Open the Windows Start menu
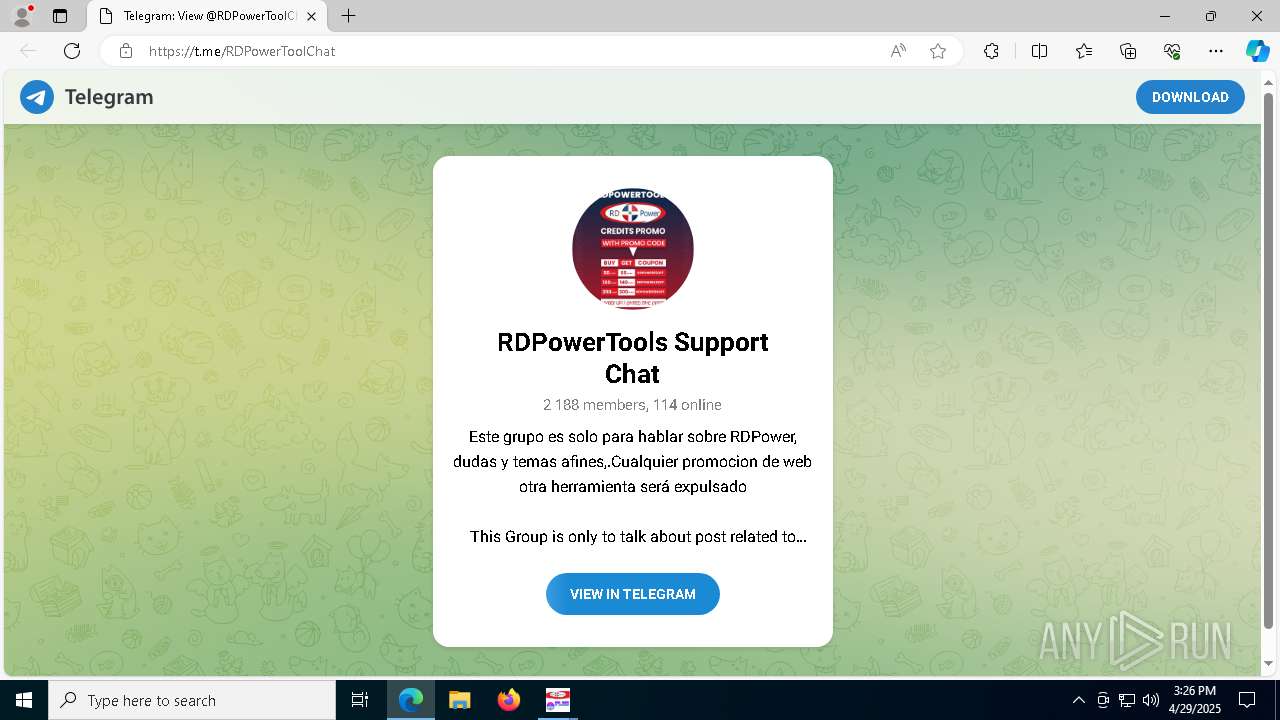 [x=24, y=700]
